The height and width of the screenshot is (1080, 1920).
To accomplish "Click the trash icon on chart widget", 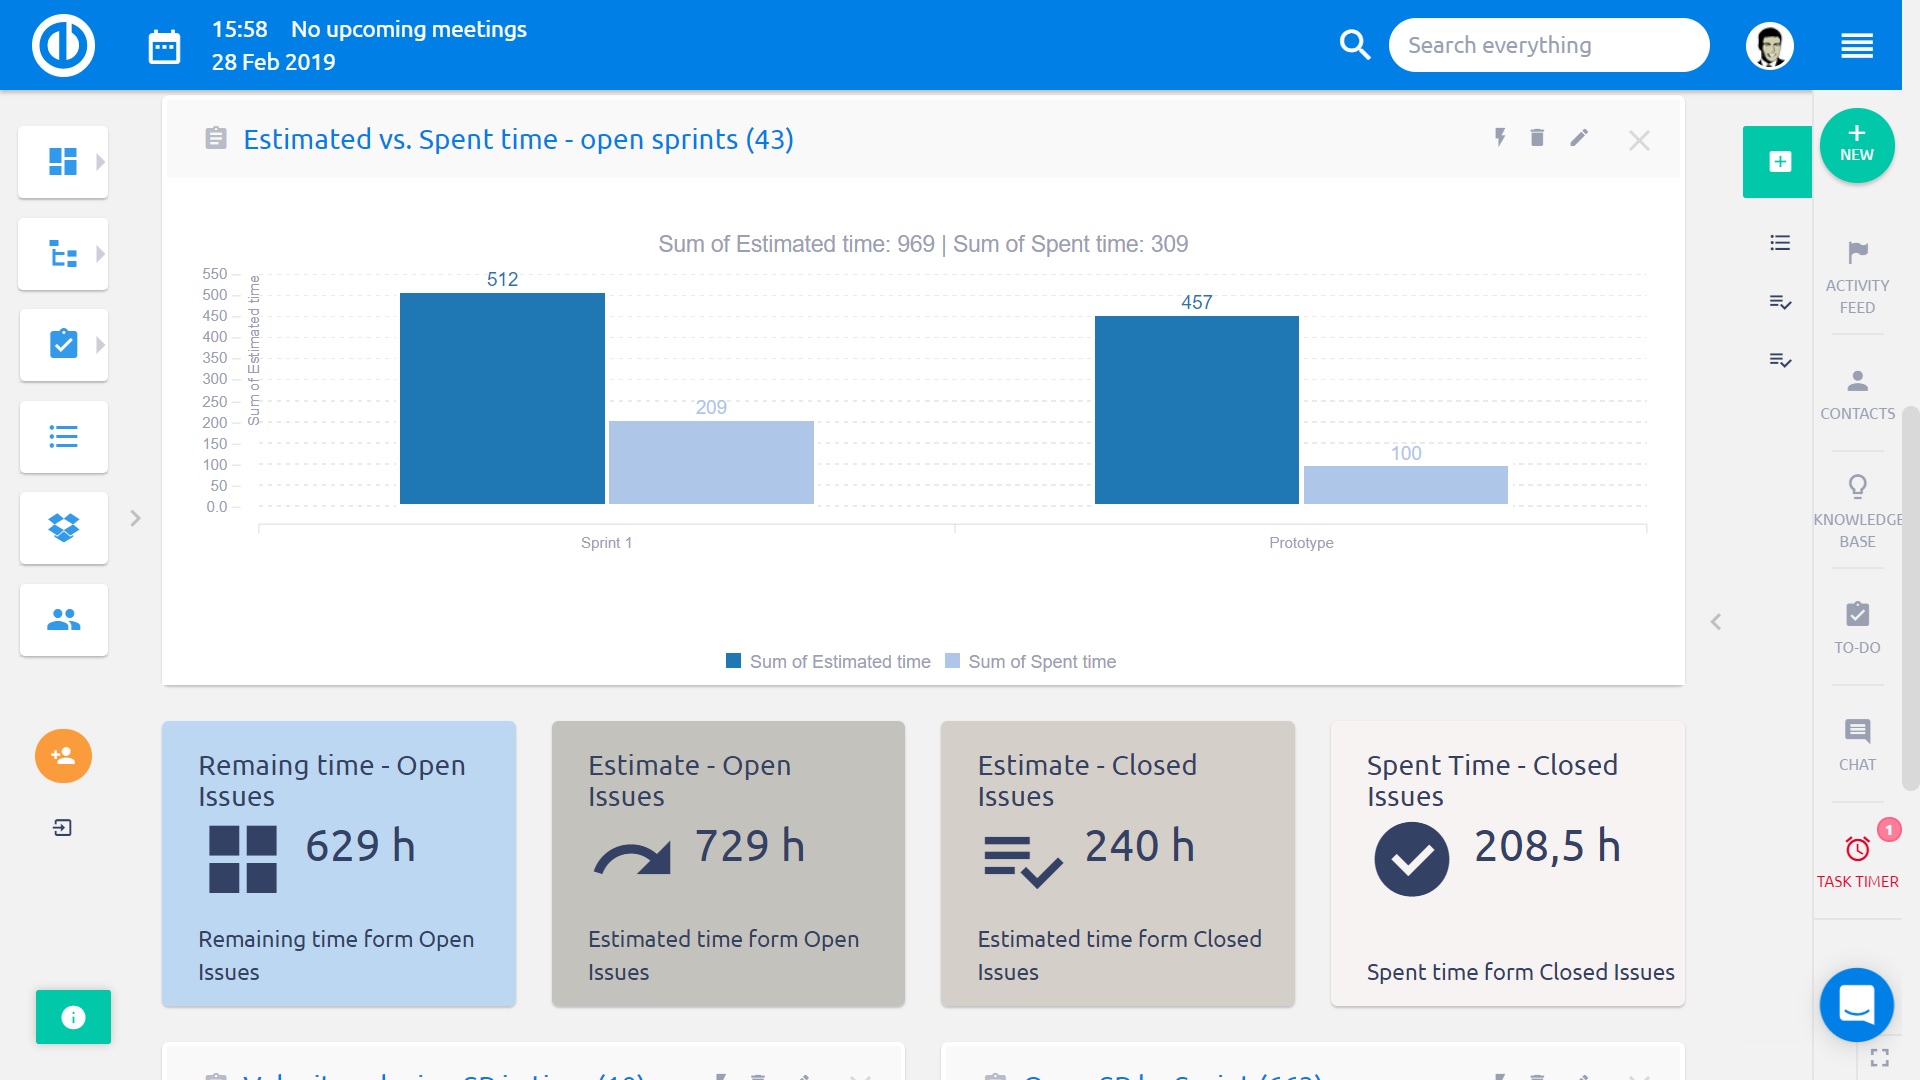I will click(x=1537, y=138).
